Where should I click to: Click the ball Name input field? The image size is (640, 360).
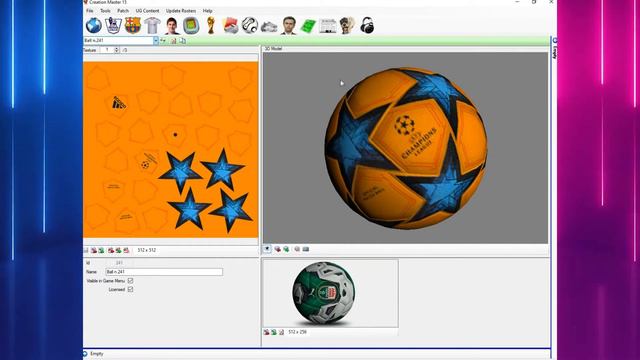(164, 272)
